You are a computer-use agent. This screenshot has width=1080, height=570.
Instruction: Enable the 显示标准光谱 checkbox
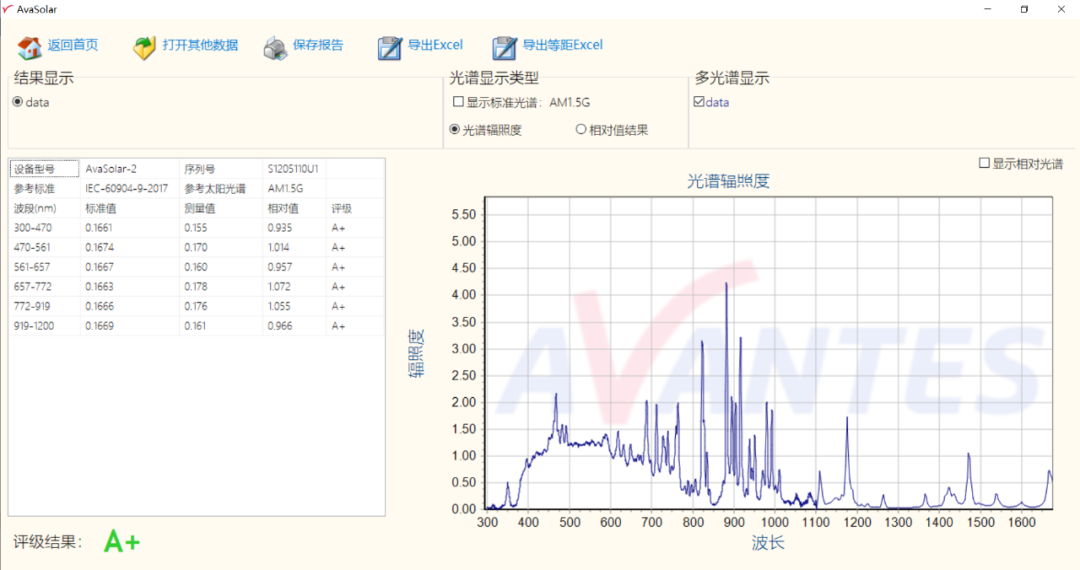click(458, 102)
